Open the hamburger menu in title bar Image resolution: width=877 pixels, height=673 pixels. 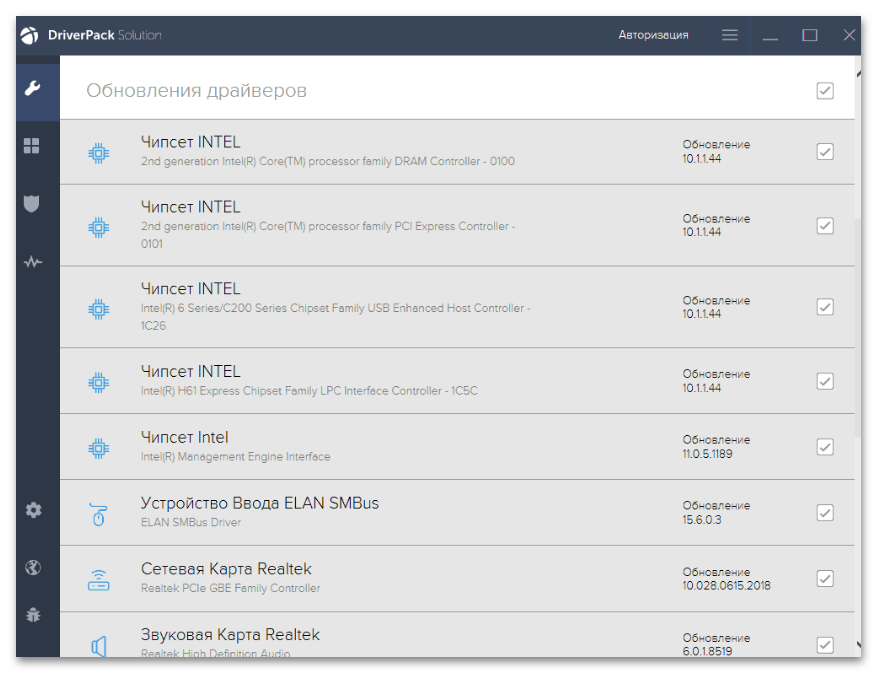click(x=729, y=35)
